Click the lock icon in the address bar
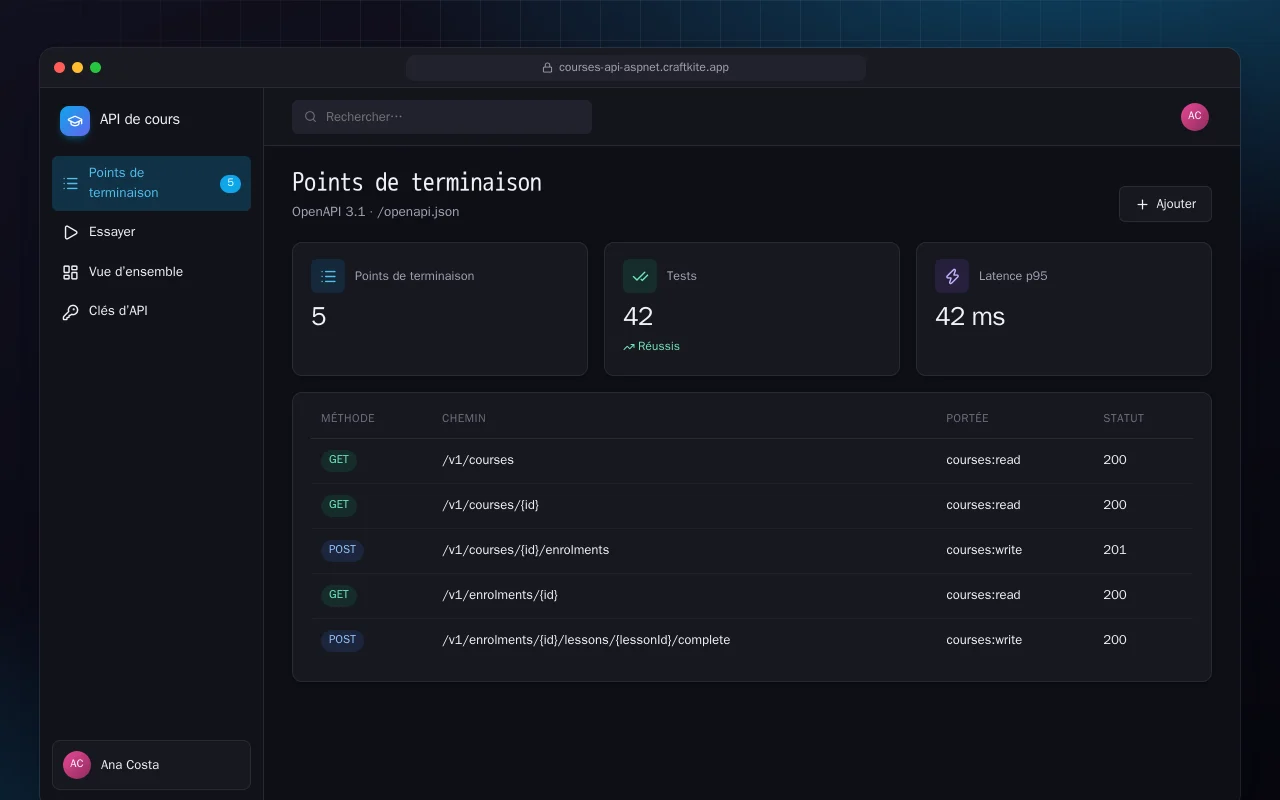Image resolution: width=1280 pixels, height=800 pixels. tap(547, 68)
